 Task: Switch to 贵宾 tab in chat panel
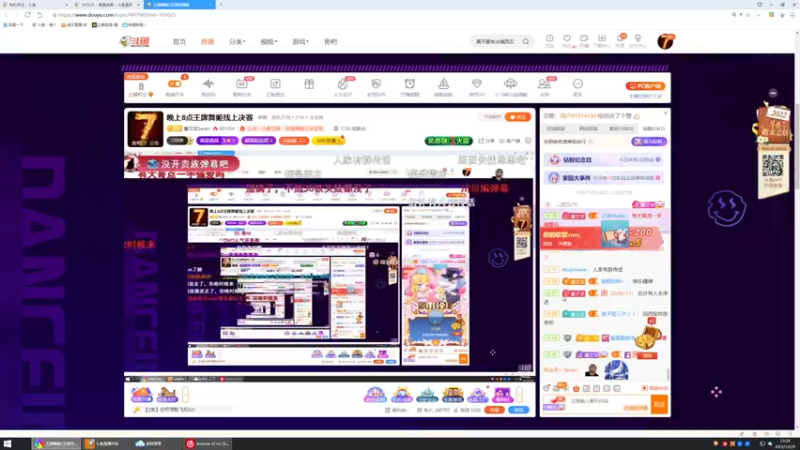621,129
